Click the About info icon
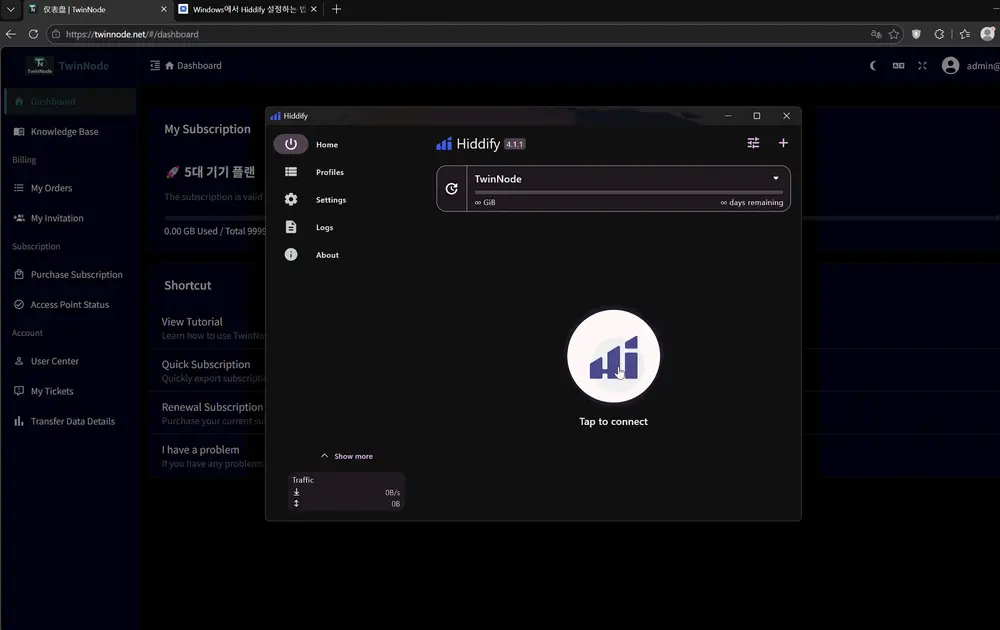The image size is (1000, 630). 291,254
